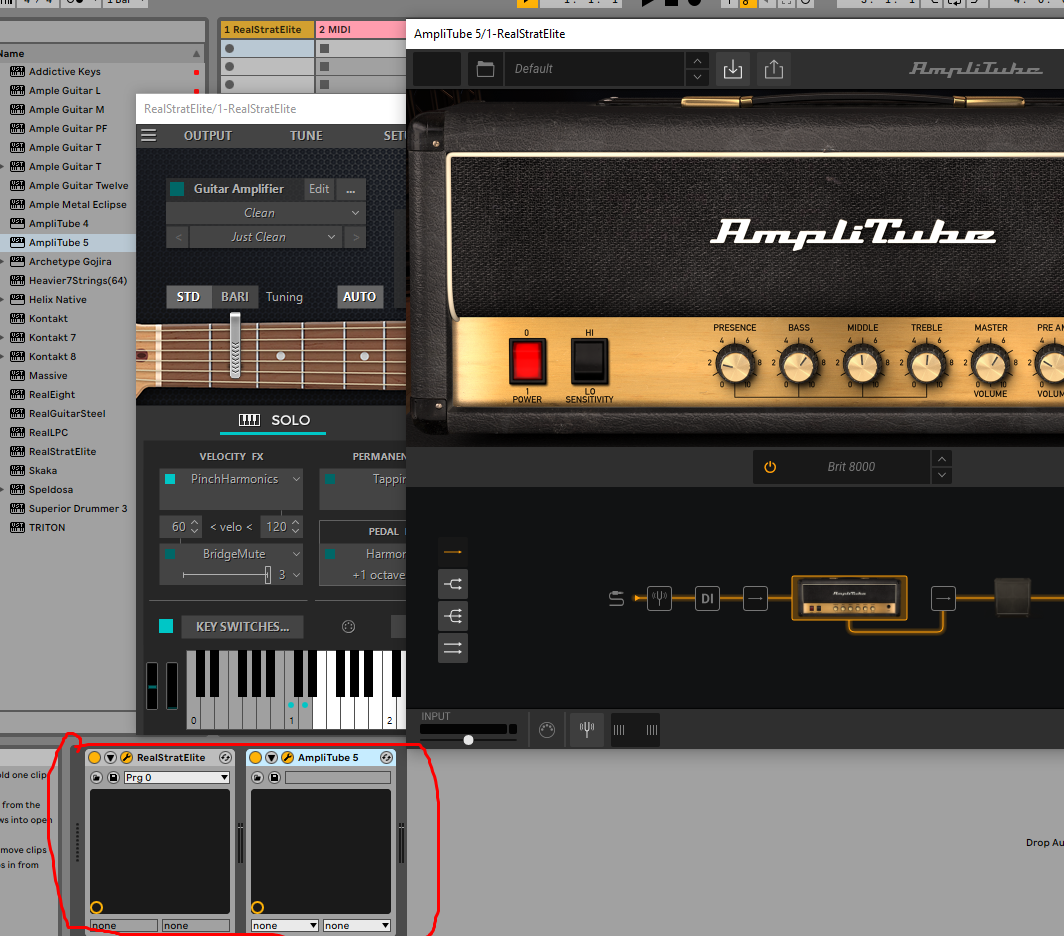Click the AUTO button

tap(359, 297)
